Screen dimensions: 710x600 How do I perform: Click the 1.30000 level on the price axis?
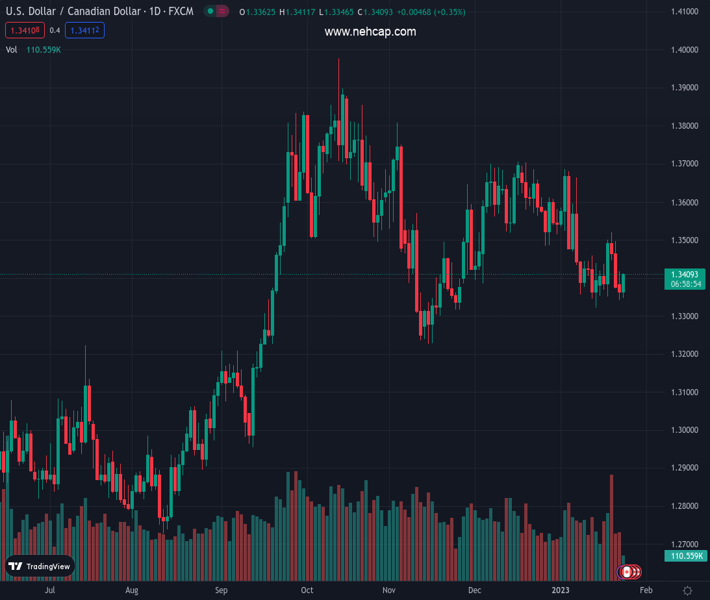click(x=684, y=430)
